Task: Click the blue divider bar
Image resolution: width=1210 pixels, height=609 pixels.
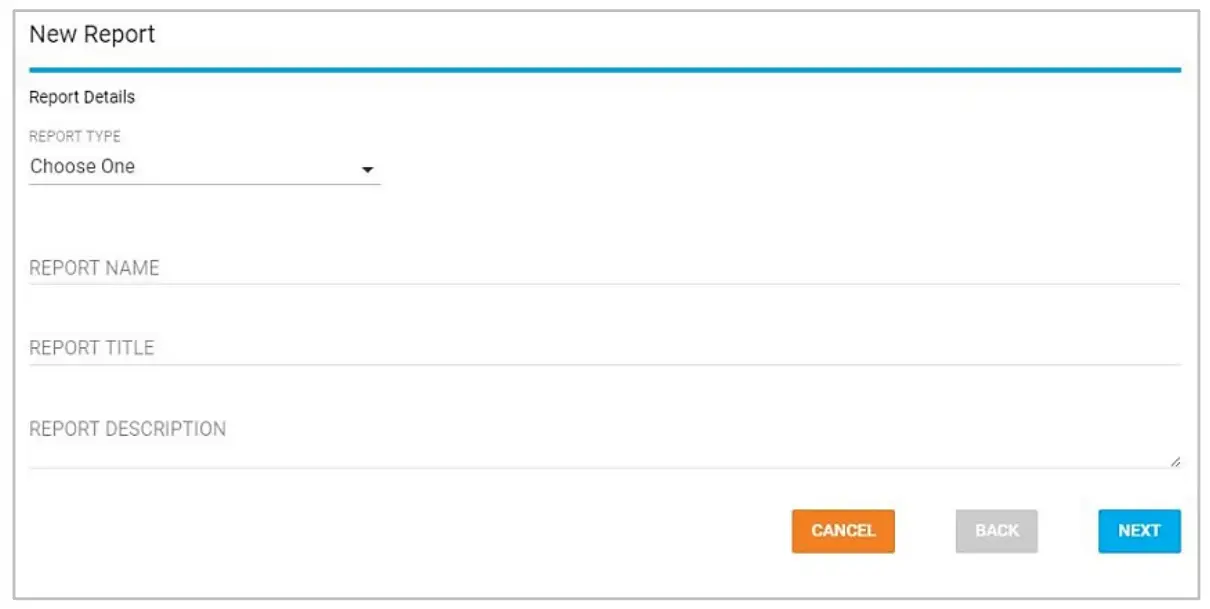Action: [x=605, y=69]
